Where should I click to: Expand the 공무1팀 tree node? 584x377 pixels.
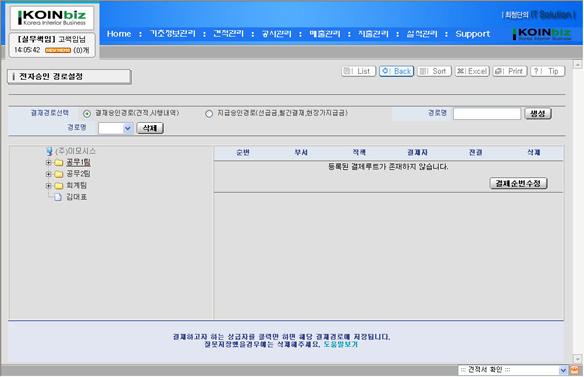coord(48,162)
